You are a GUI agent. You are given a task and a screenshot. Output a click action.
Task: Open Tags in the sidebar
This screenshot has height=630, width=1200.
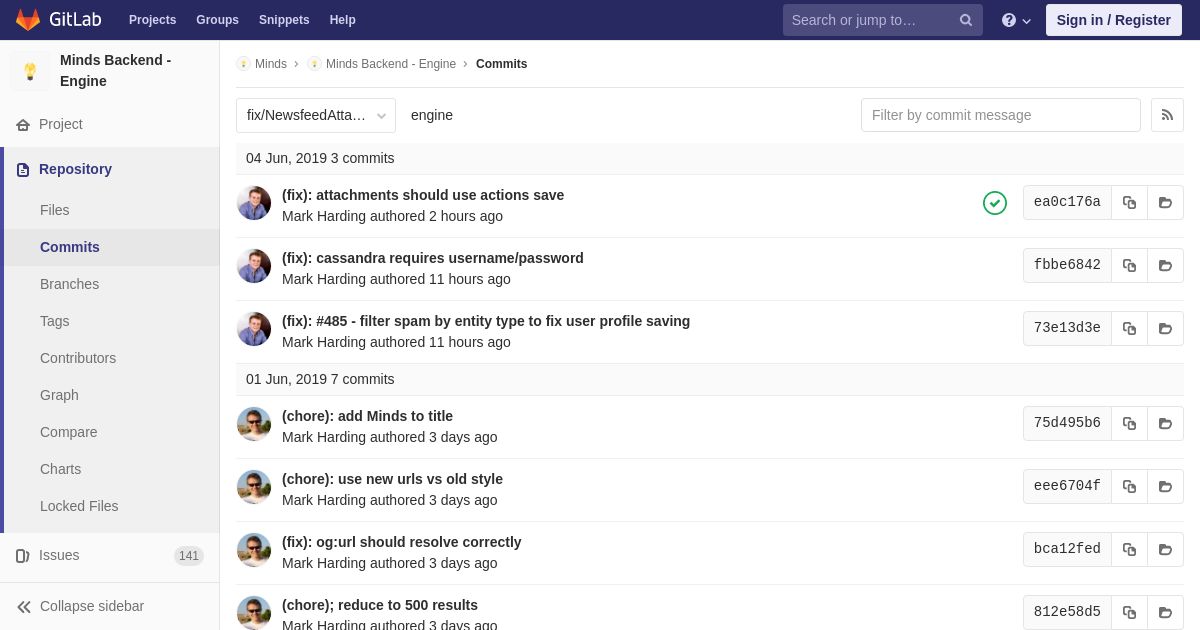tap(55, 321)
